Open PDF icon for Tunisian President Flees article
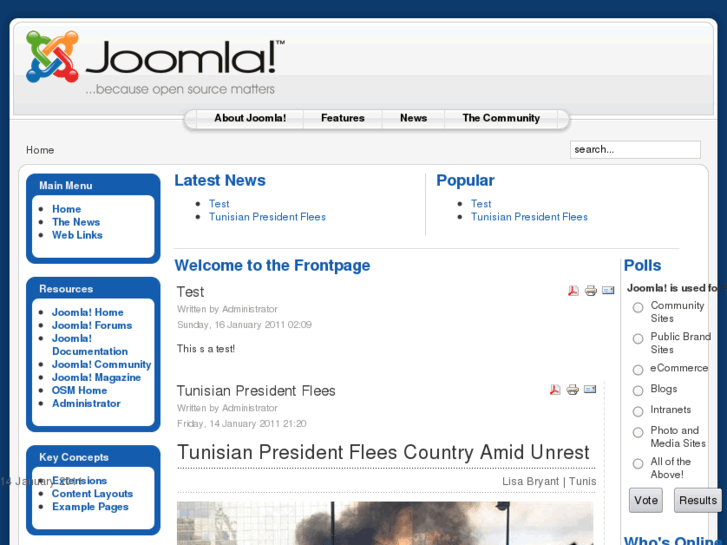Screen dimensions: 727x545 [x=555, y=390]
